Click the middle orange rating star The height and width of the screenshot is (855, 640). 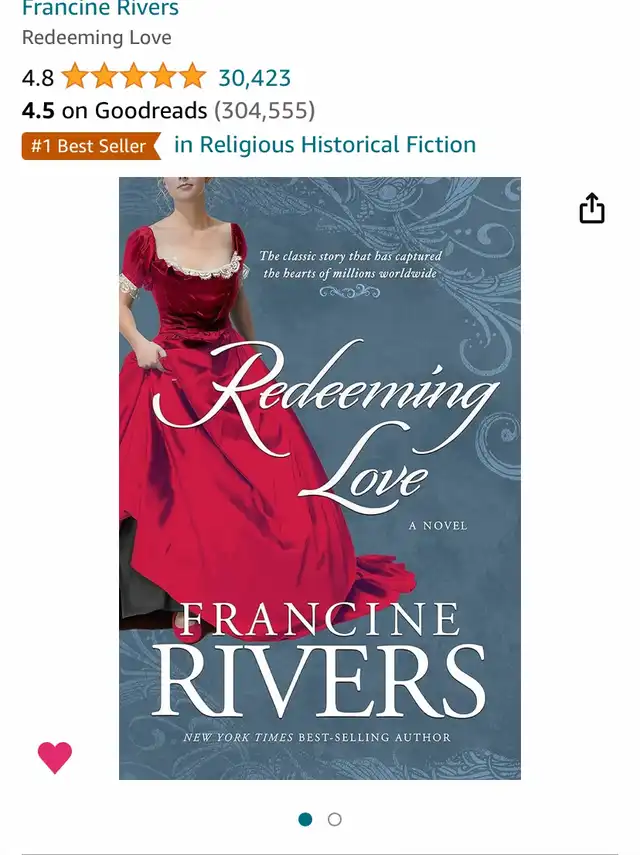click(134, 76)
